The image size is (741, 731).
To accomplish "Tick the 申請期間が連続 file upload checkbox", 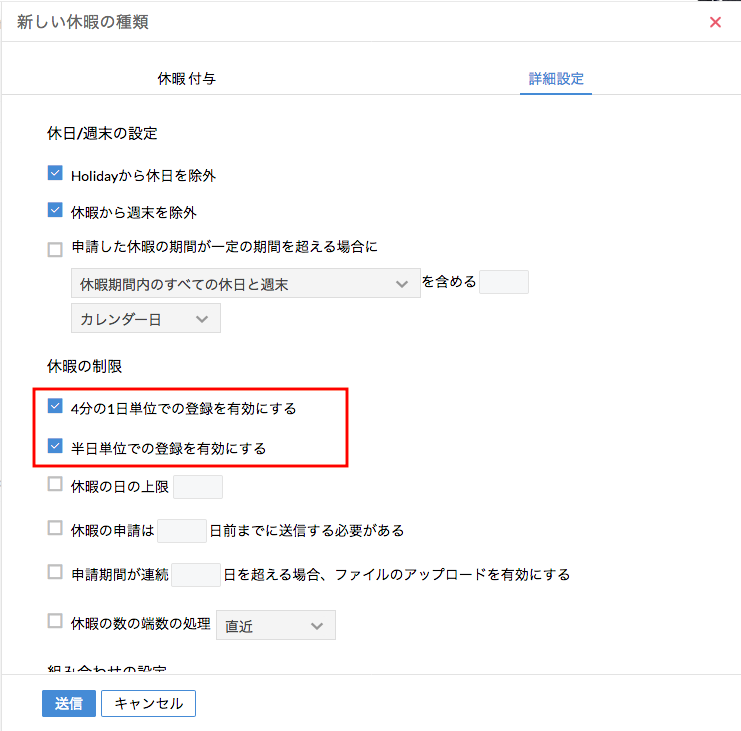I will (55, 573).
